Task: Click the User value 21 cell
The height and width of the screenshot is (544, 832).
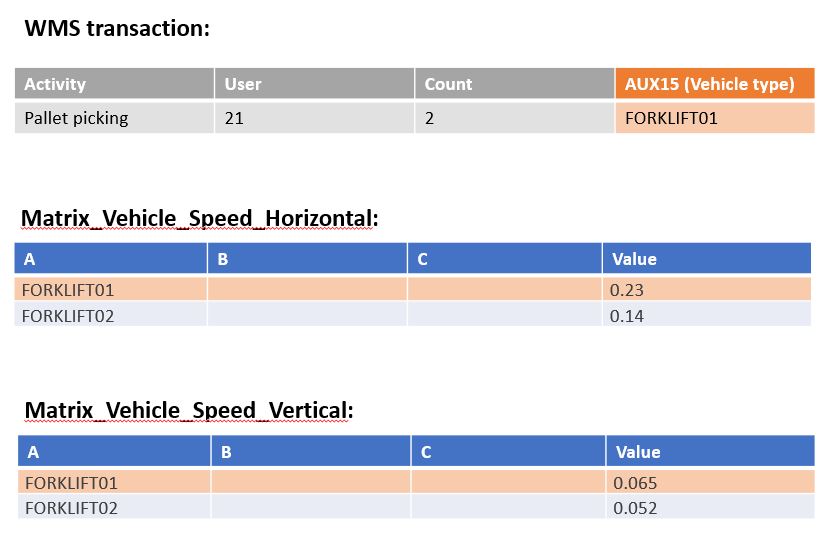Action: point(235,118)
